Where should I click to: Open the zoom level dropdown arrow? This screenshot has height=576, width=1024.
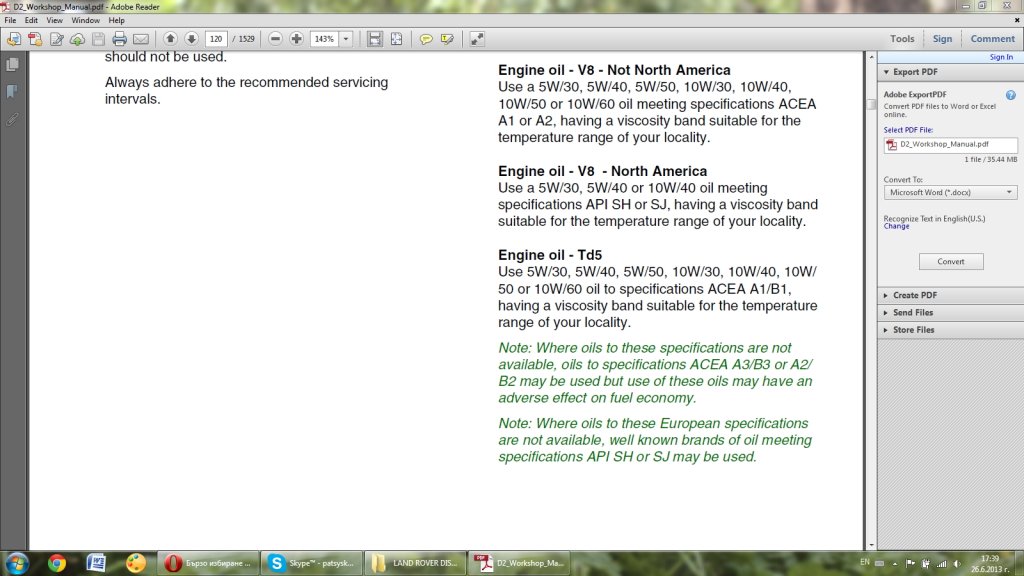click(x=346, y=39)
